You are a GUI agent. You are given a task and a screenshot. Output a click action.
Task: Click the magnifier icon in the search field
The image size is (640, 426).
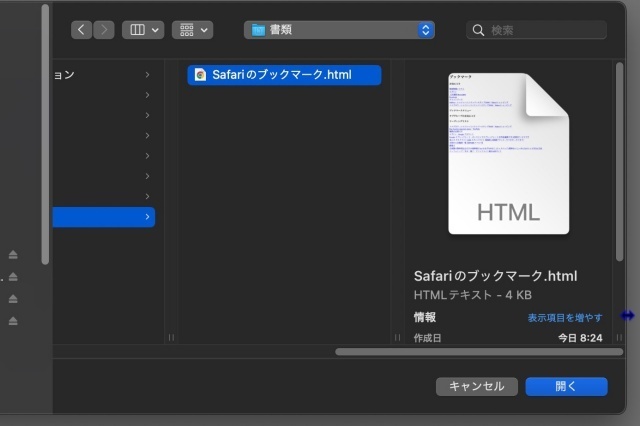tap(478, 30)
